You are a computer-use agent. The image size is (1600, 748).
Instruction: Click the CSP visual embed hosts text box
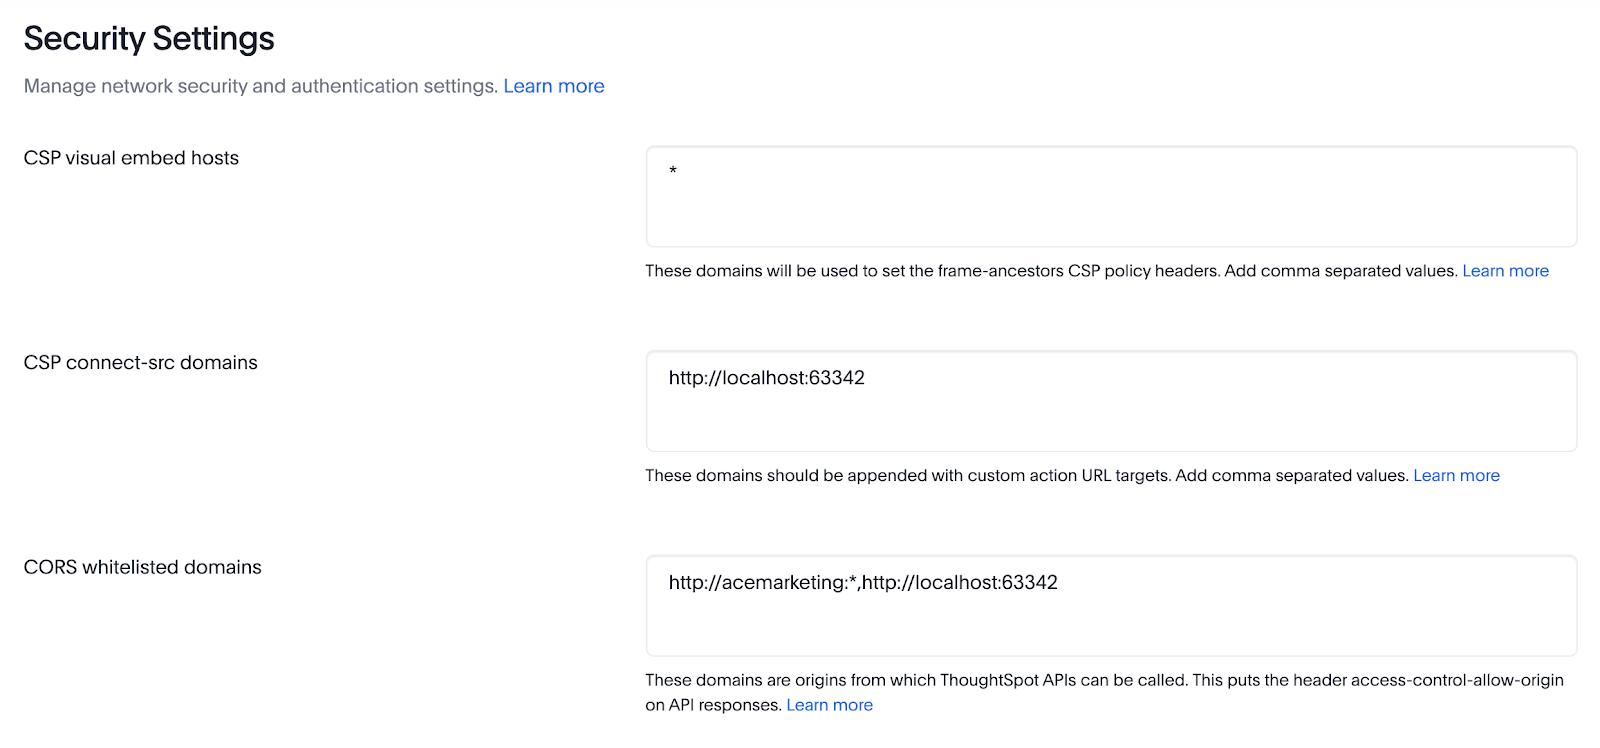click(1110, 197)
